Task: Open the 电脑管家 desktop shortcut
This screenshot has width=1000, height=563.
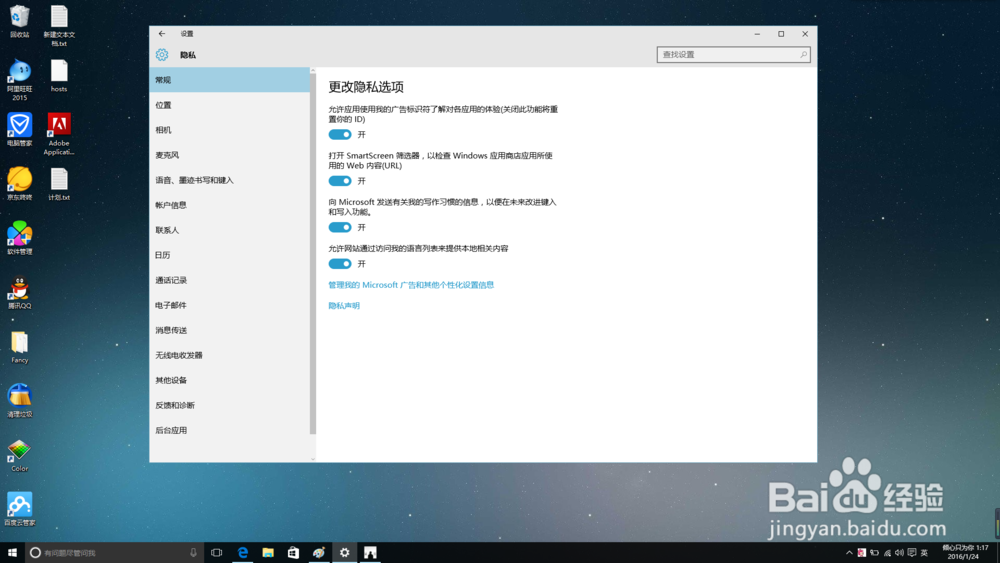Action: click(20, 129)
